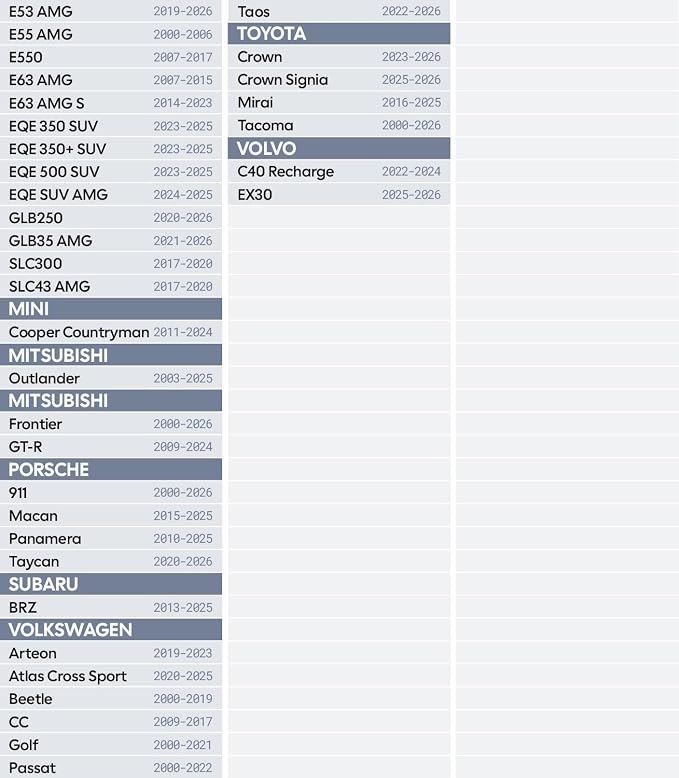679x778 pixels.
Task: Select the Crown Signia row
Action: (339, 79)
